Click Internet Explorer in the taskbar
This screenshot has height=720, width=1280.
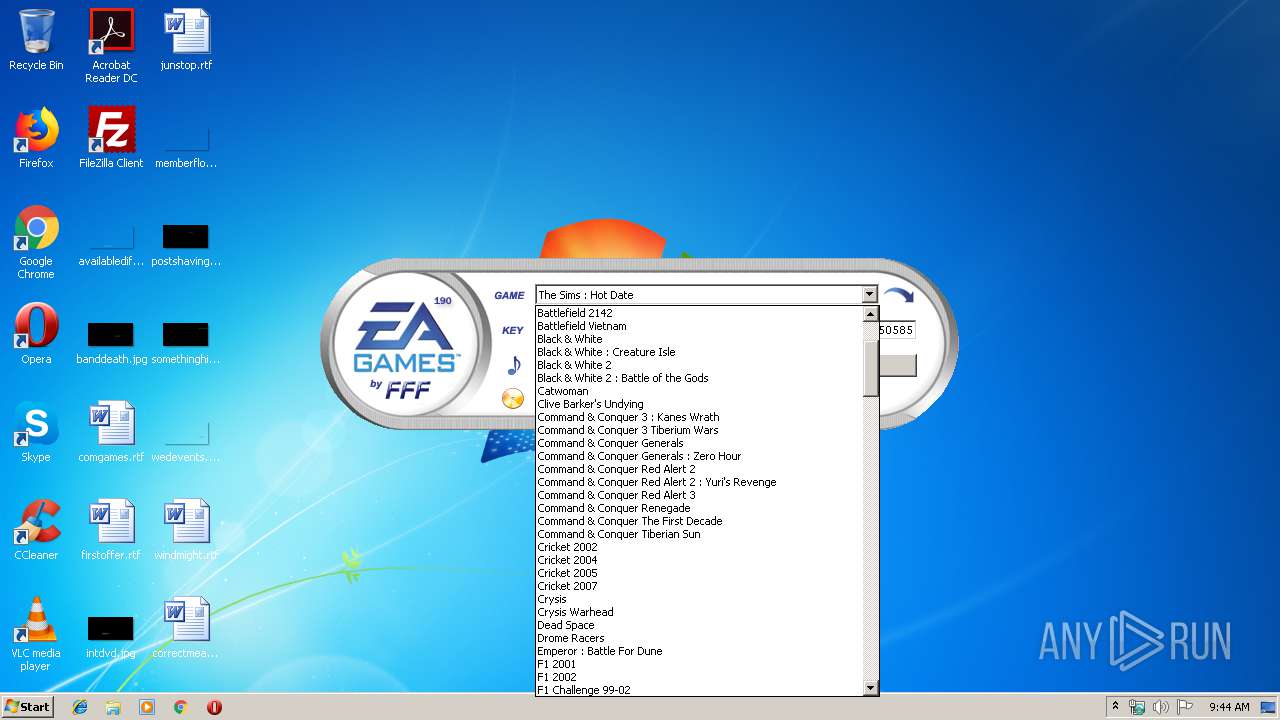click(x=80, y=707)
